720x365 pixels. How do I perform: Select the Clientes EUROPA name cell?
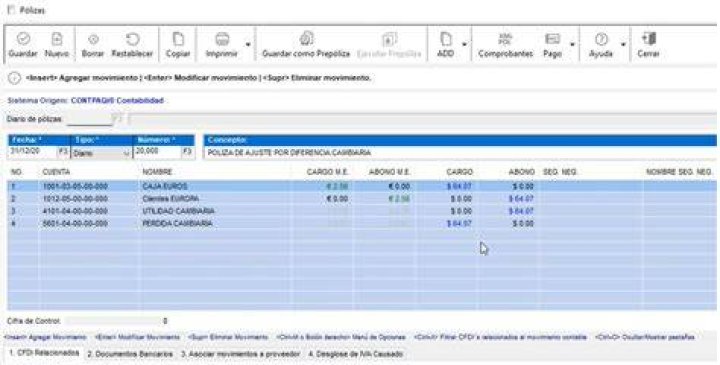pos(170,199)
